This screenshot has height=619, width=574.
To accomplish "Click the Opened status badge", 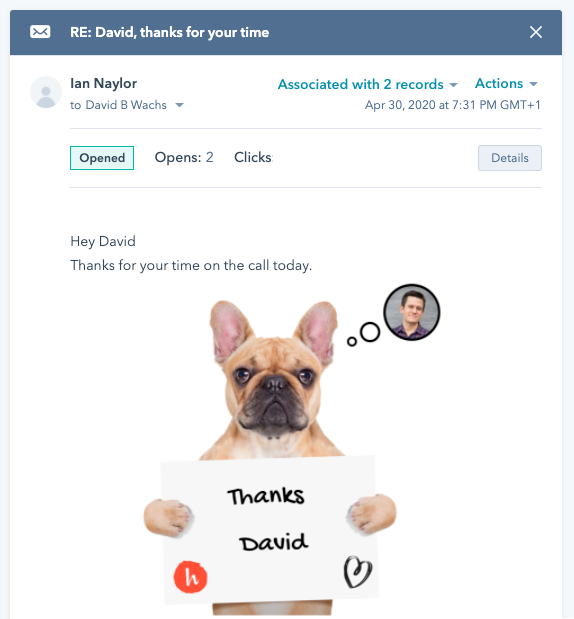I will pyautogui.click(x=102, y=158).
